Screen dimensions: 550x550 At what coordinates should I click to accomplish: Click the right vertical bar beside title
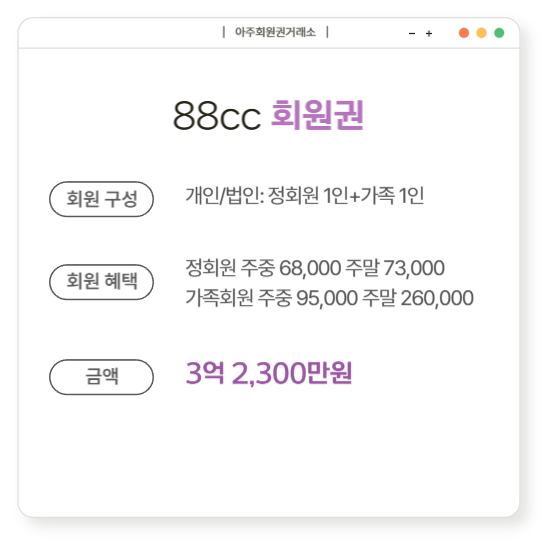(x=327, y=32)
